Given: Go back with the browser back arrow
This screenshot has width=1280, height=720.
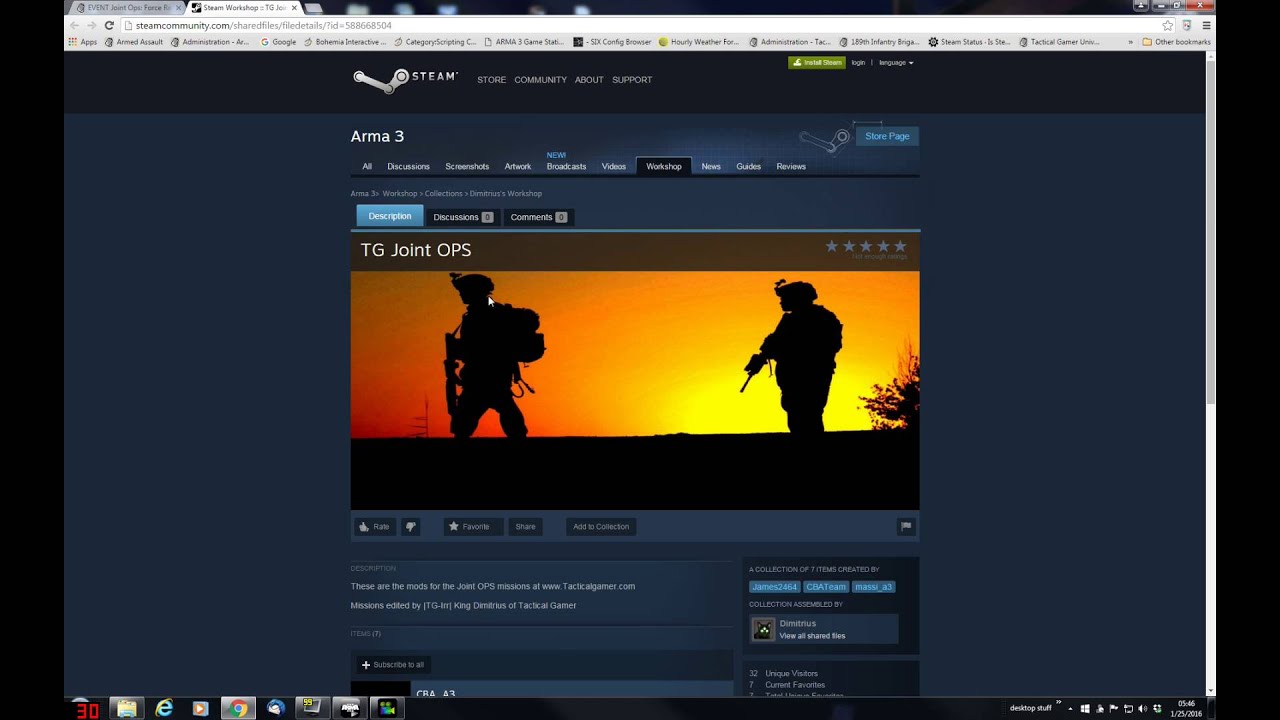Looking at the screenshot, I should click(74, 25).
